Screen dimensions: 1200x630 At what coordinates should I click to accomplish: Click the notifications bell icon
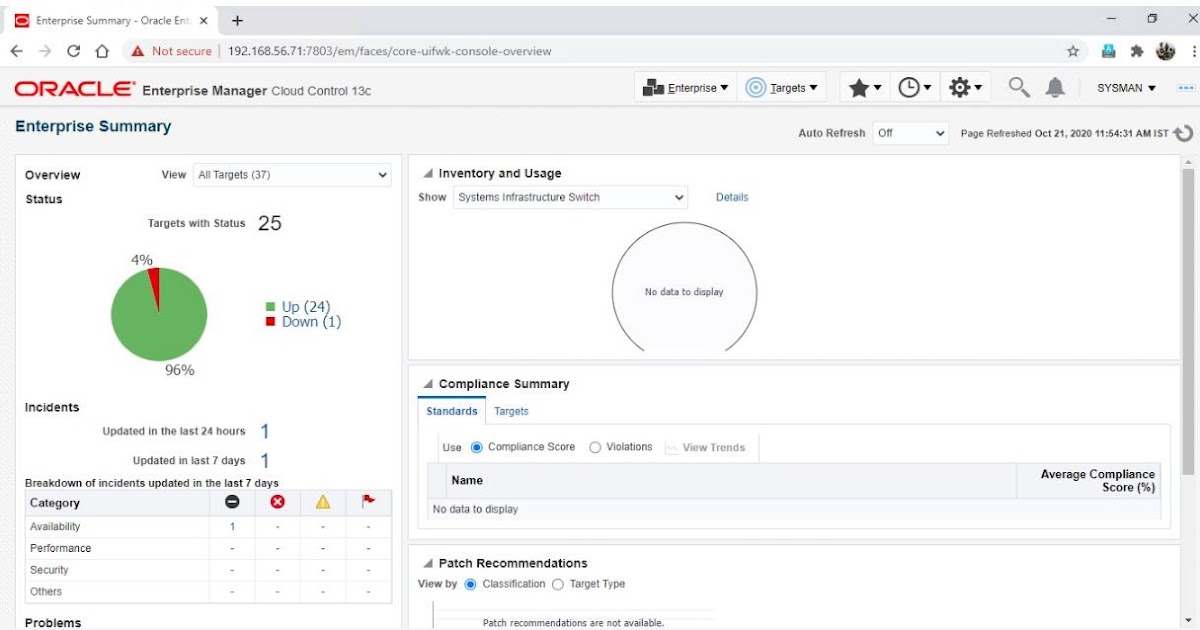click(x=1055, y=87)
